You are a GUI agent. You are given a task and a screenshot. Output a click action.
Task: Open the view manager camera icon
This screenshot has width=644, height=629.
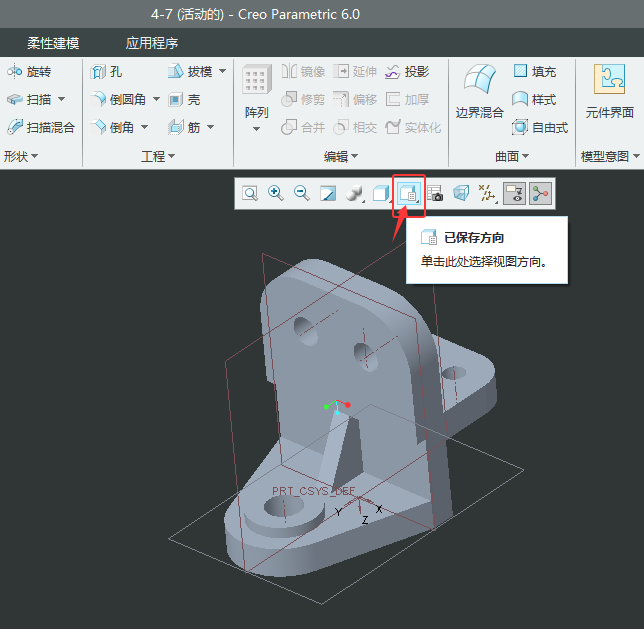coord(435,193)
